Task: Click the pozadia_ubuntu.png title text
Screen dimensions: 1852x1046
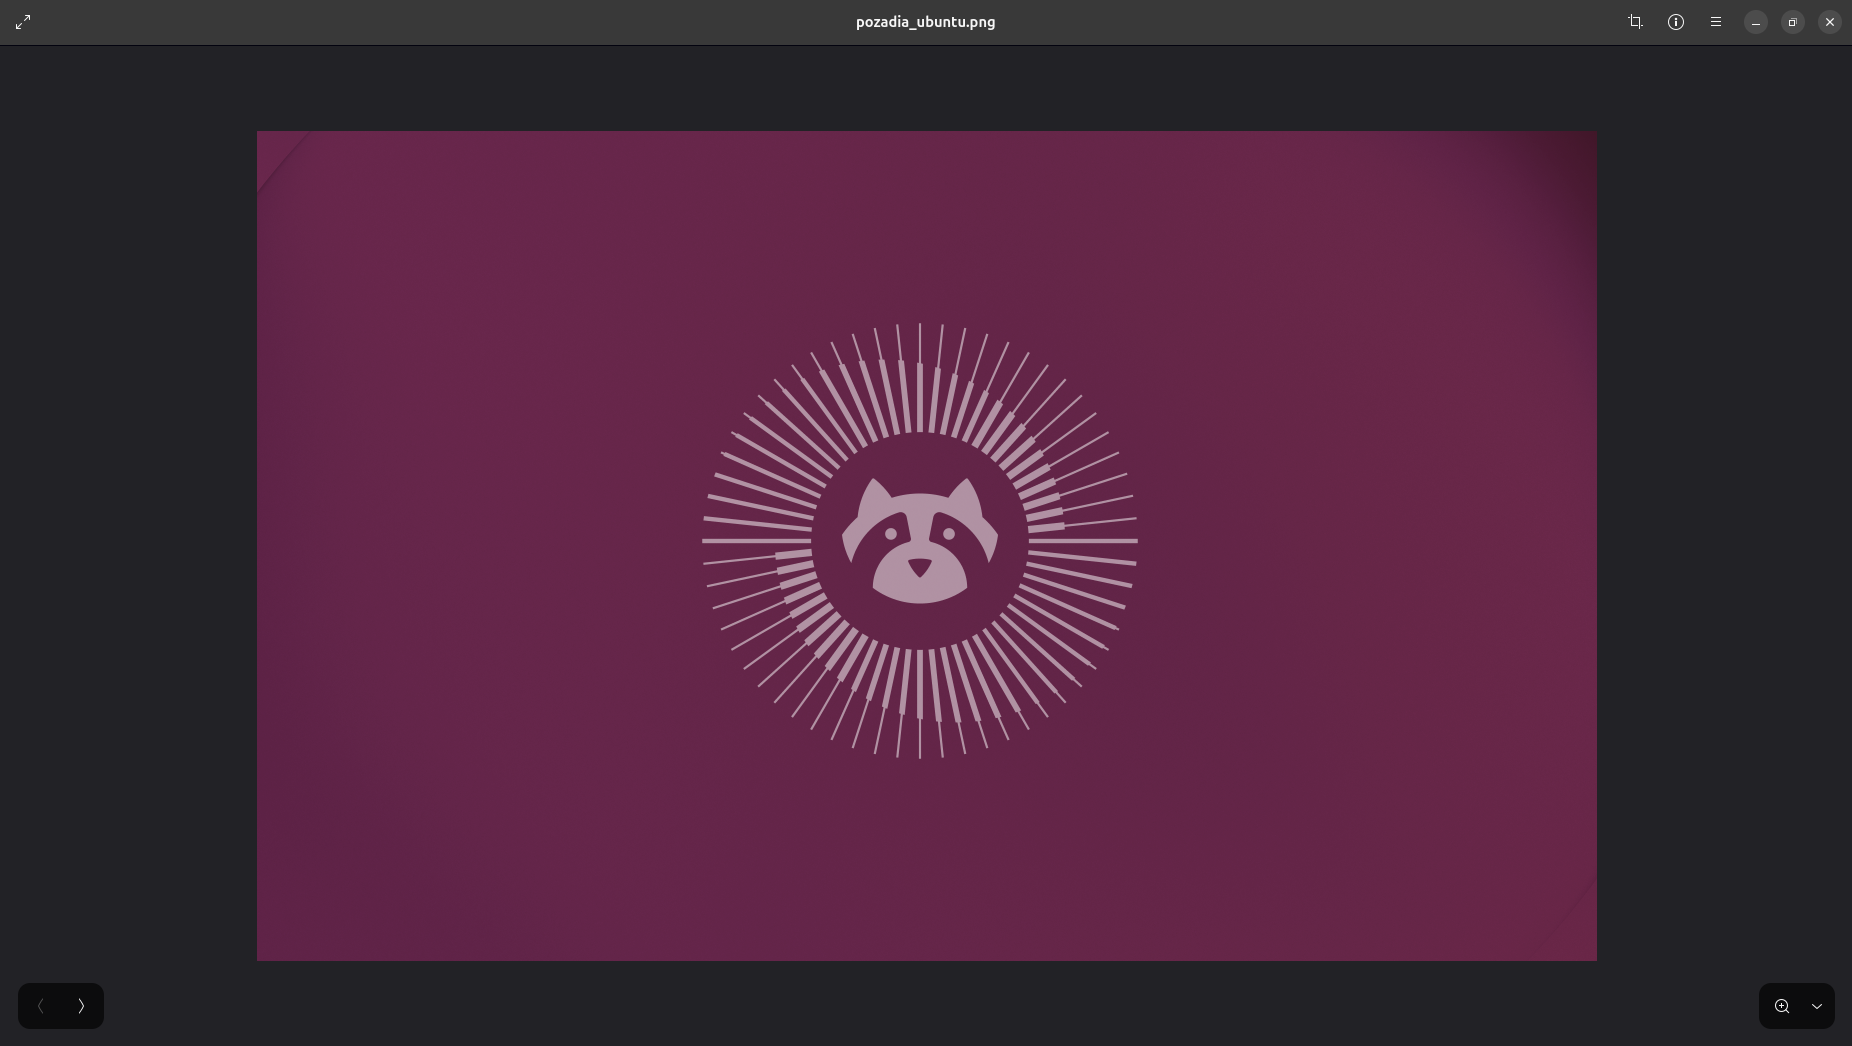Action: 925,22
